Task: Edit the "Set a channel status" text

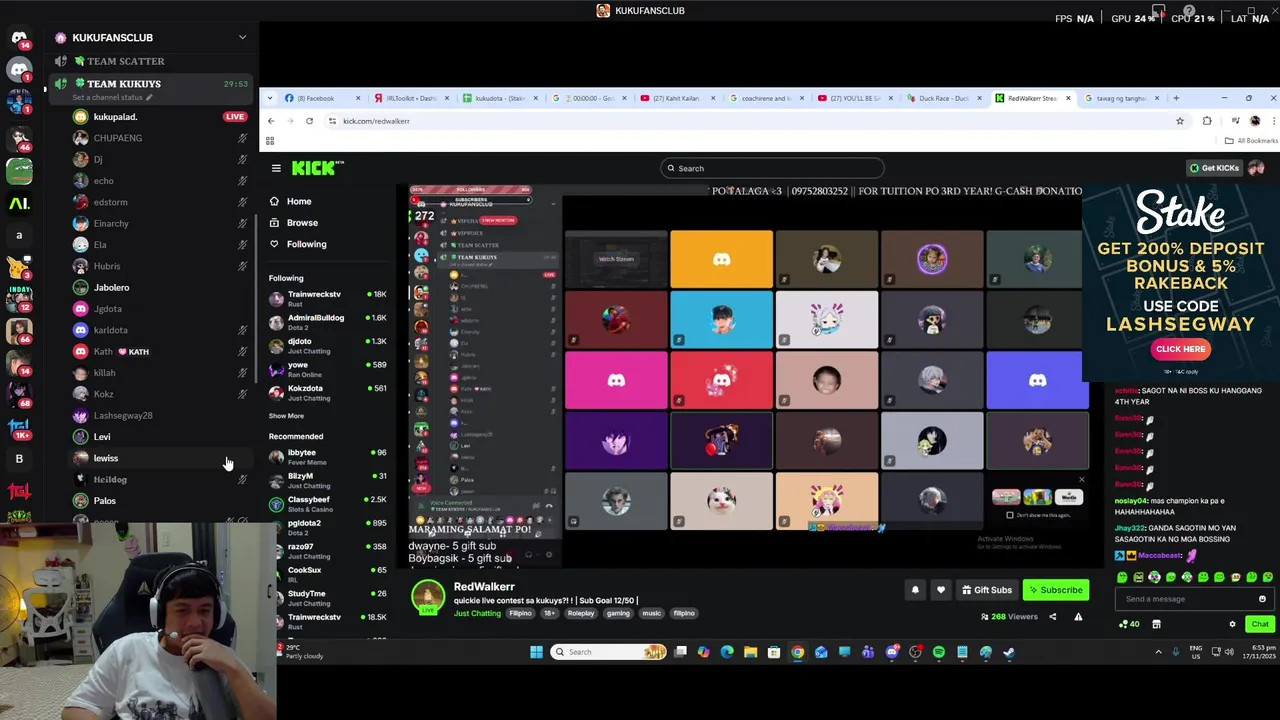Action: [x=112, y=98]
